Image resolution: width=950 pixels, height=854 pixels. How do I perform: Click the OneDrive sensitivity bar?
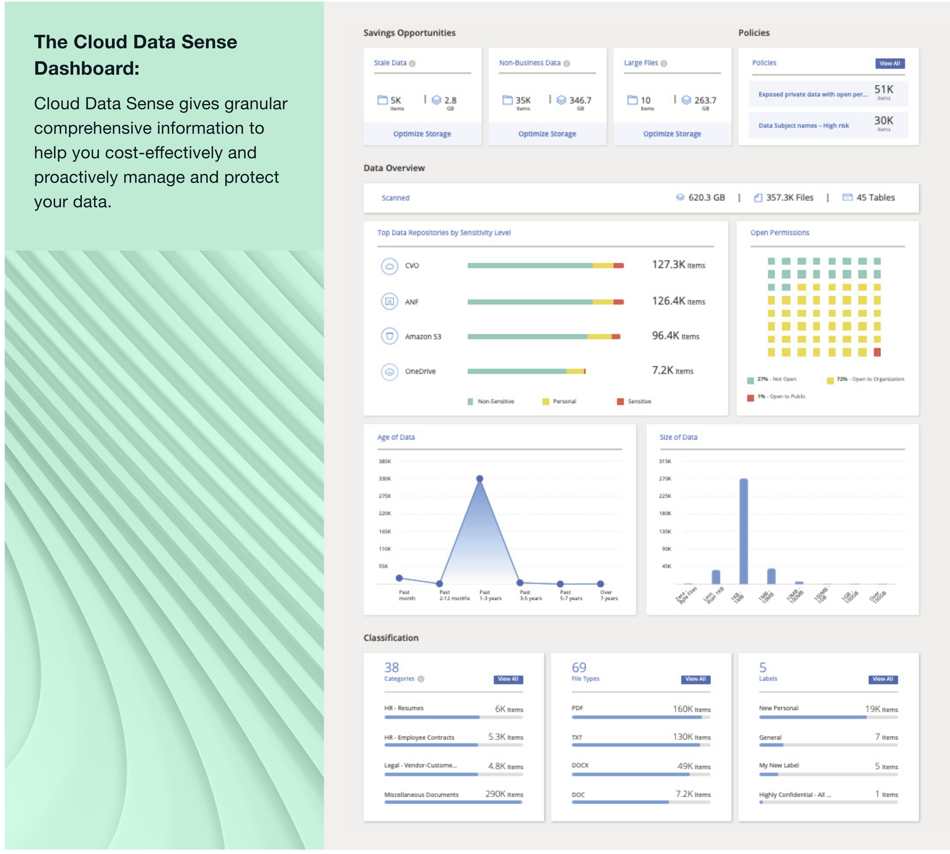tap(526, 371)
